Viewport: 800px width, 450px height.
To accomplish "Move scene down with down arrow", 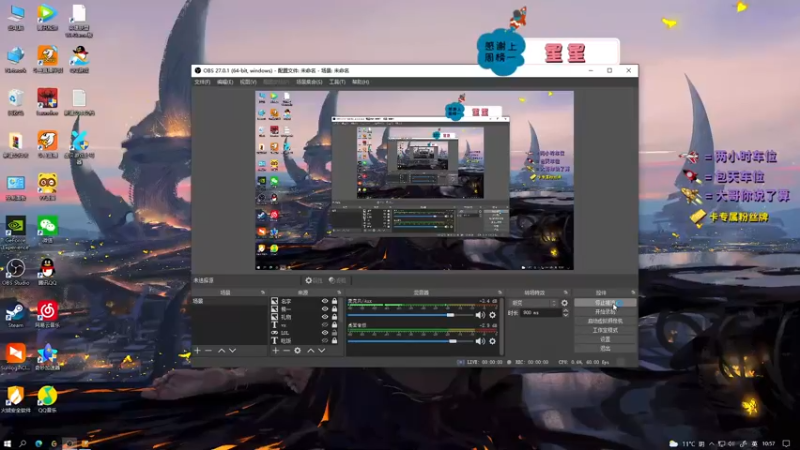I will pyautogui.click(x=233, y=351).
